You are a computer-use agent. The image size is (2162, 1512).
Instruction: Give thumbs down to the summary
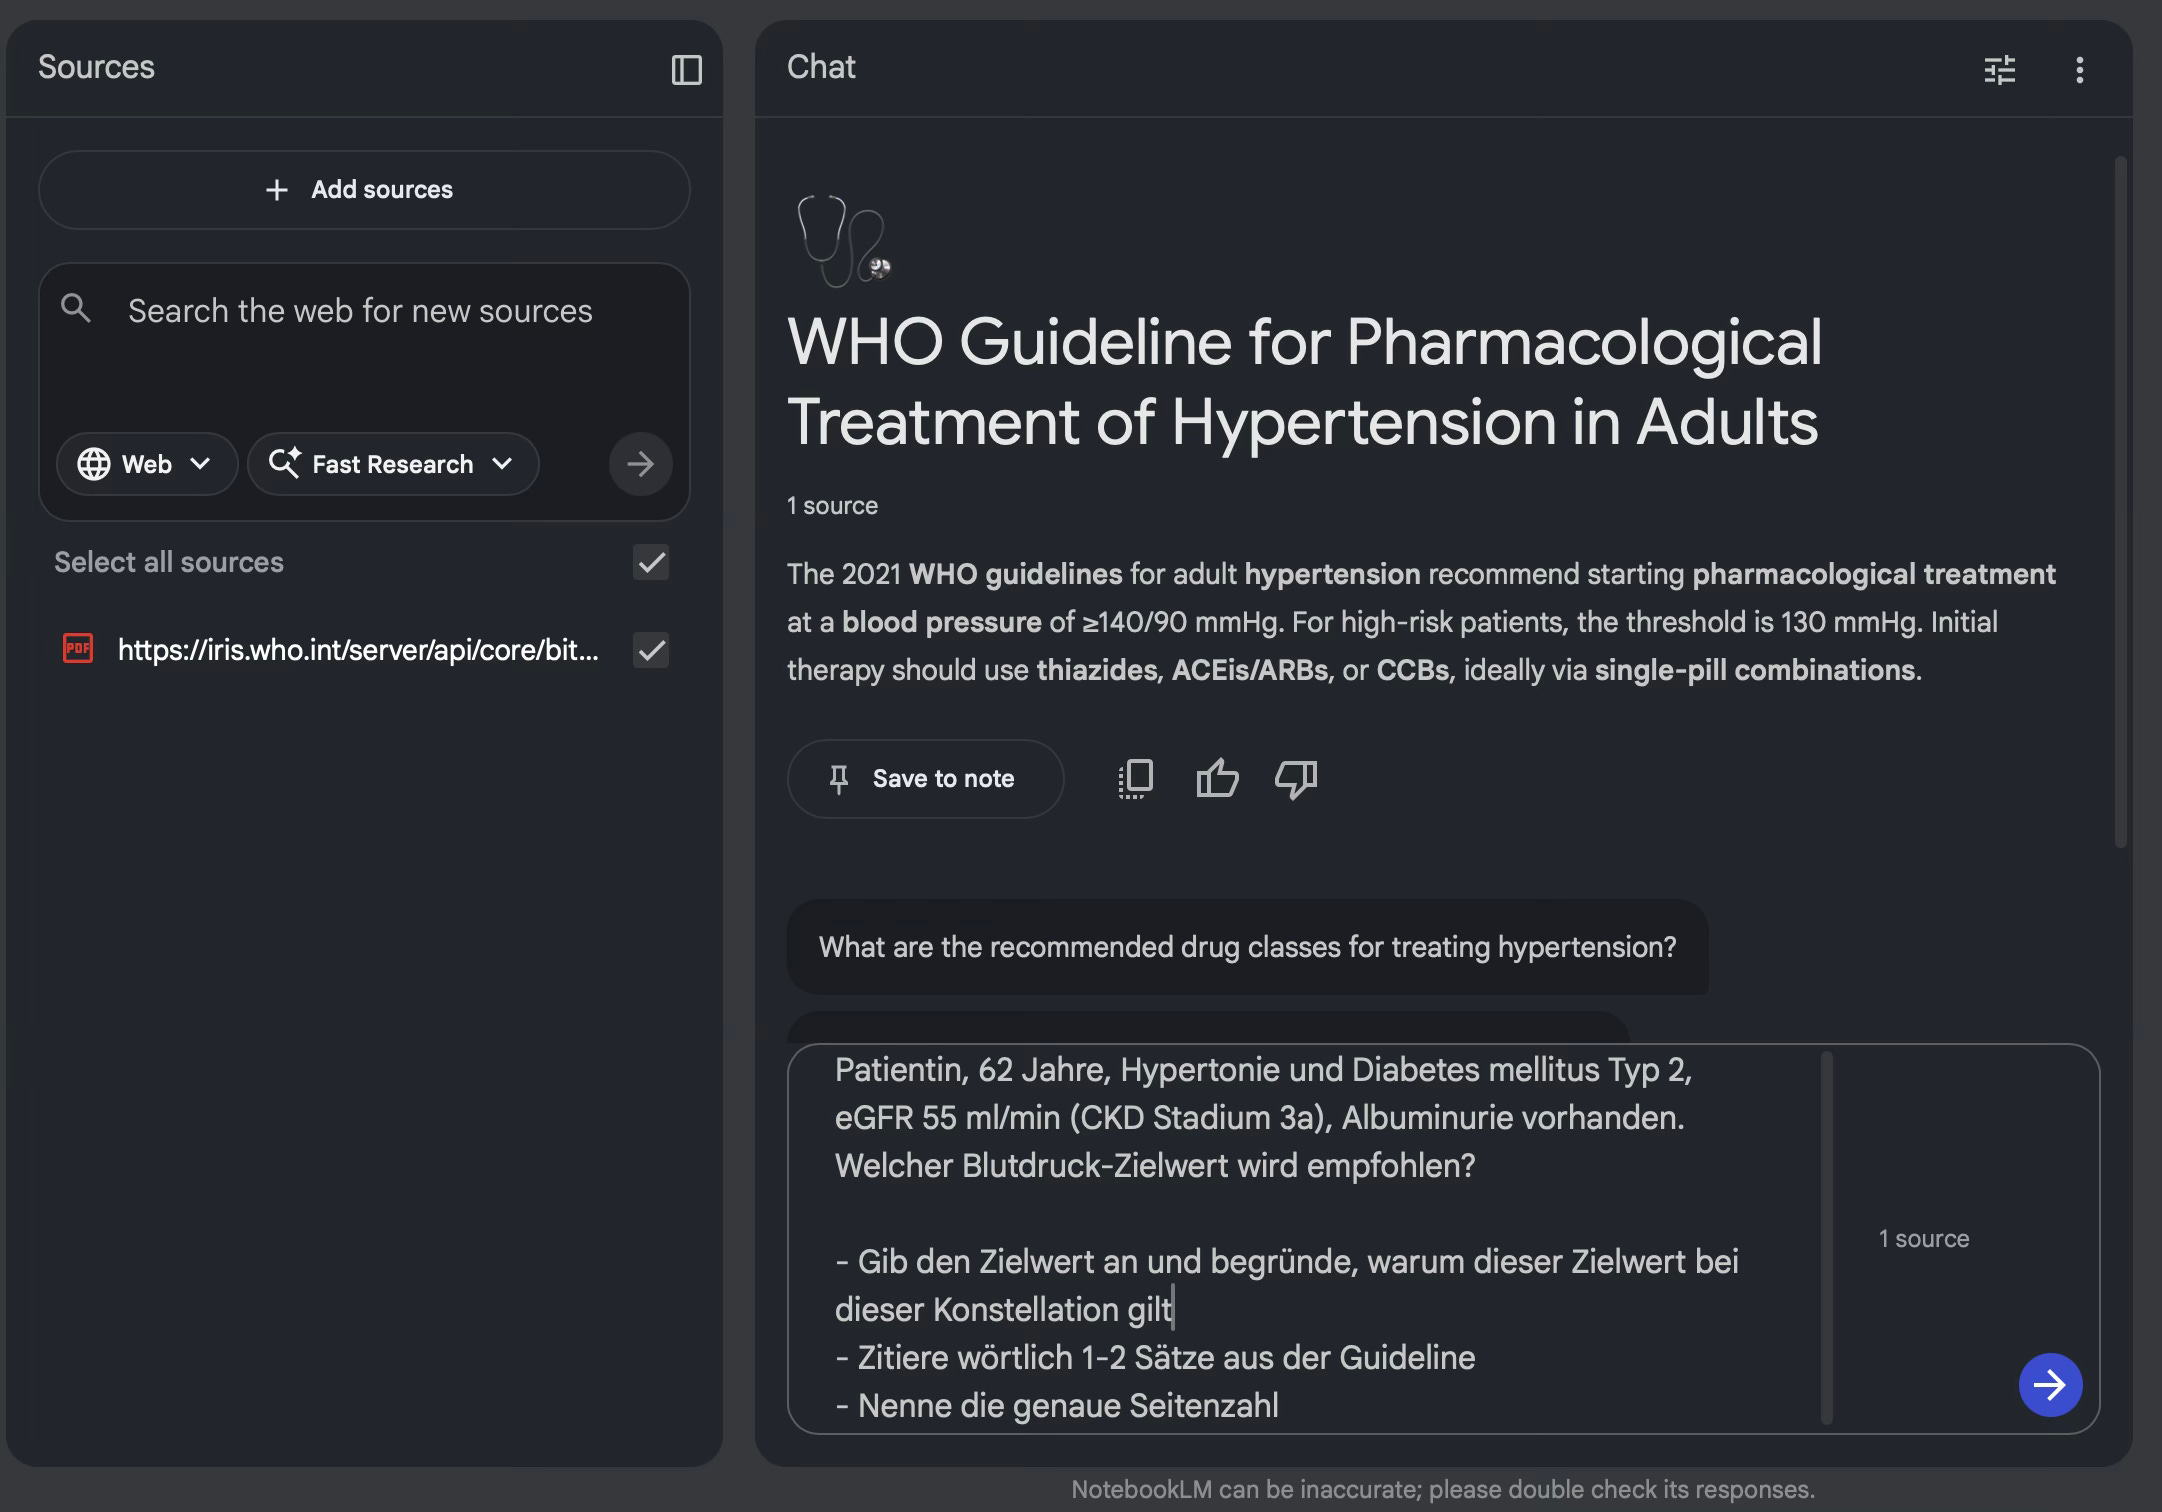coord(1296,779)
